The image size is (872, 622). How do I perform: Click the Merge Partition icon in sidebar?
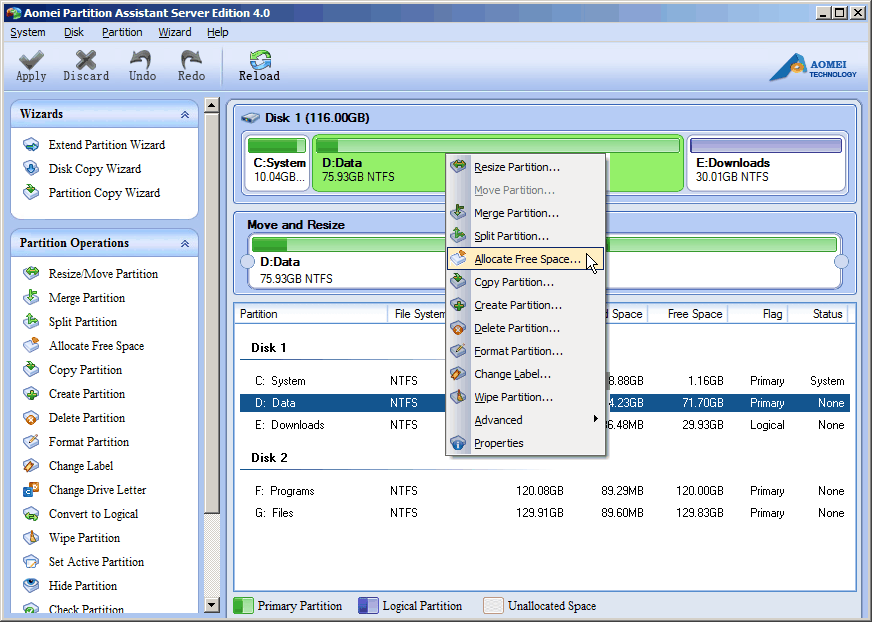click(x=31, y=298)
